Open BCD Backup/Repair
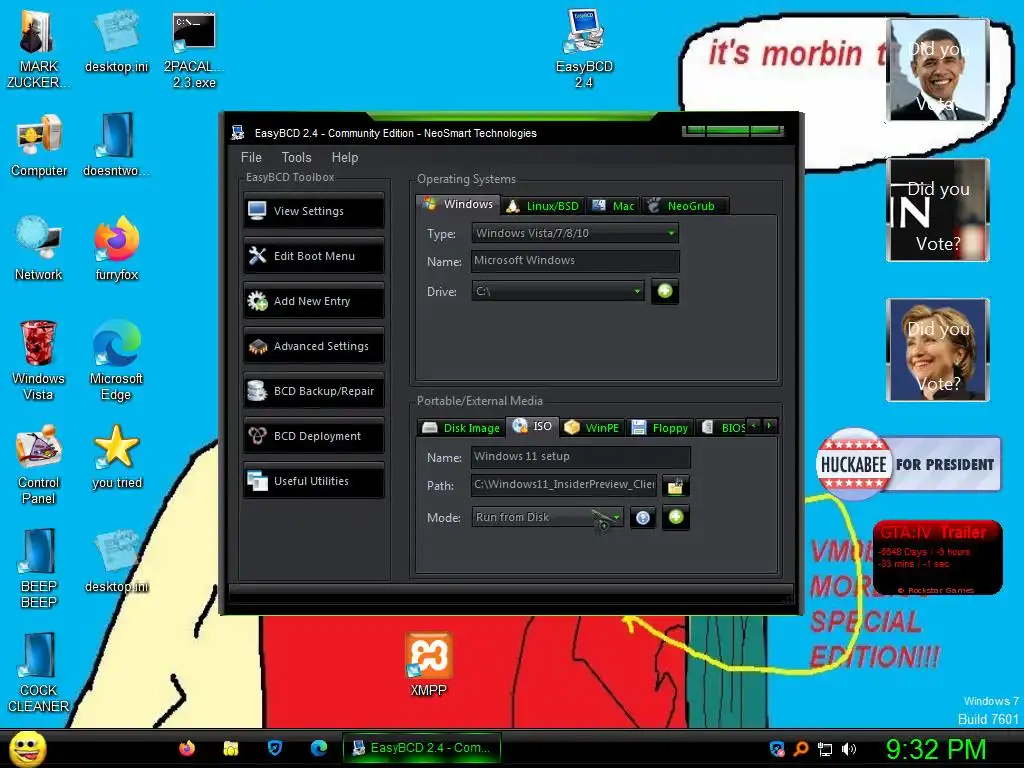Viewport: 1024px width, 768px height. [x=313, y=391]
